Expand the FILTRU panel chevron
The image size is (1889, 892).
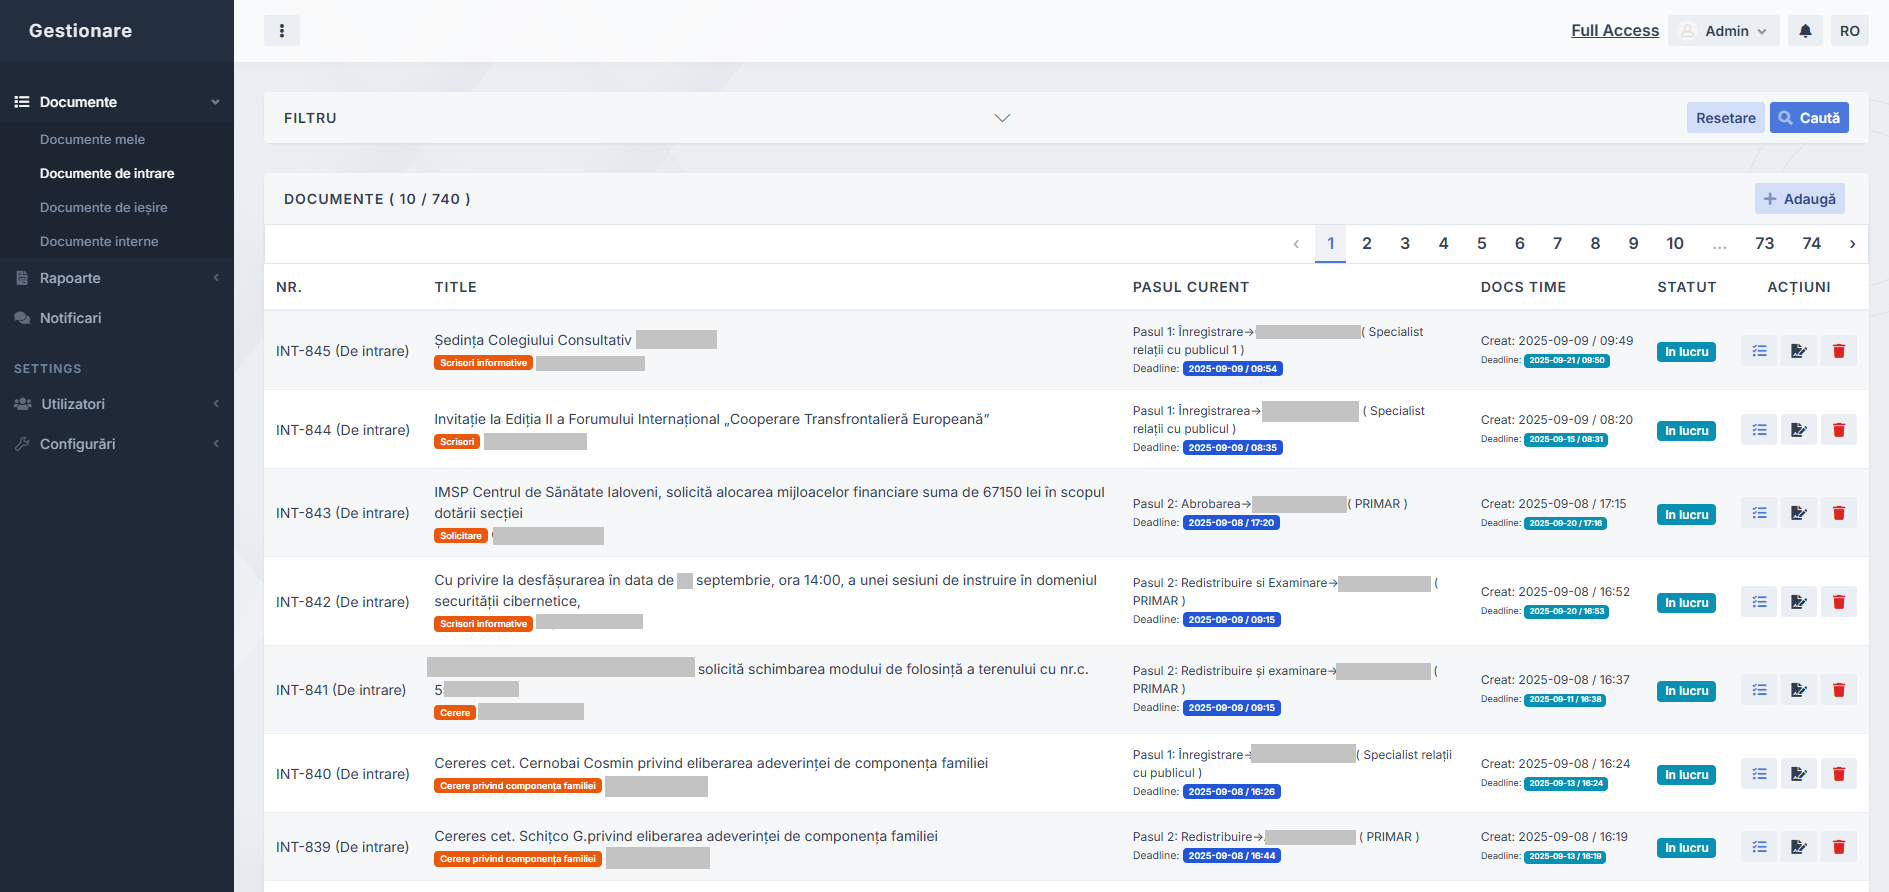tap(1002, 118)
